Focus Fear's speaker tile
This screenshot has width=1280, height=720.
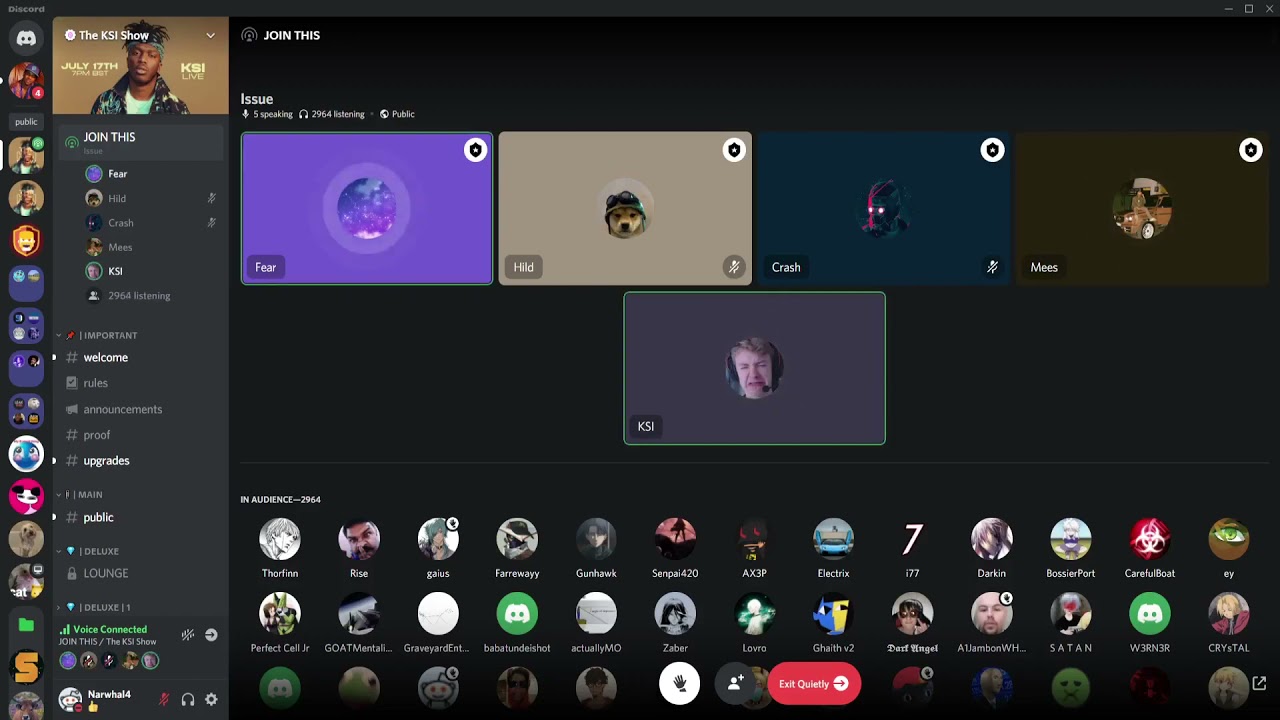pos(367,208)
